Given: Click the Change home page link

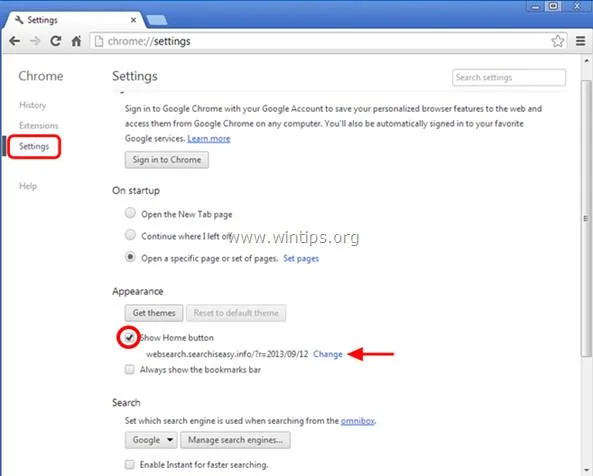Looking at the screenshot, I should 328,354.
